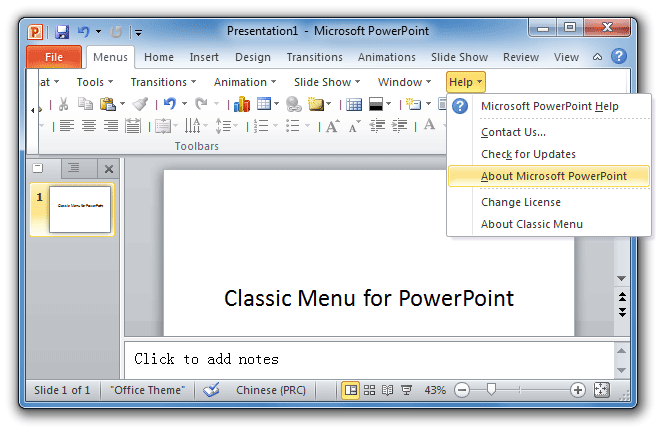Image resolution: width=661 pixels, height=433 pixels.
Task: Click the Zoom In plus button
Action: (x=578, y=390)
